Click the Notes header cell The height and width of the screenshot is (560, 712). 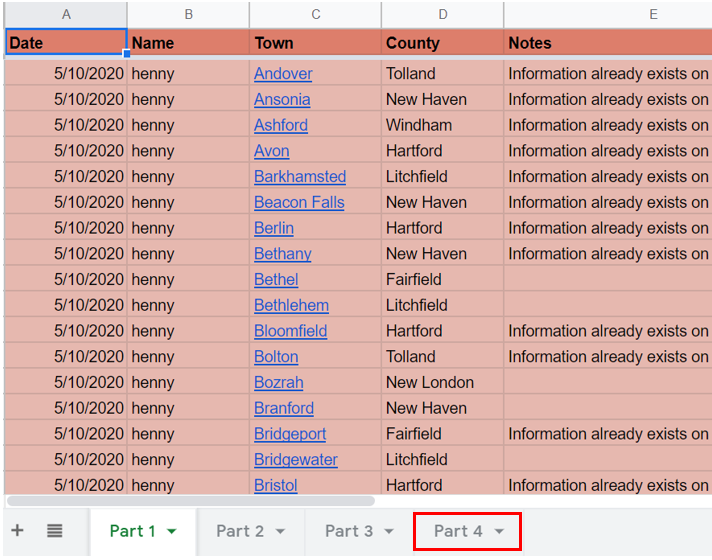pos(606,43)
